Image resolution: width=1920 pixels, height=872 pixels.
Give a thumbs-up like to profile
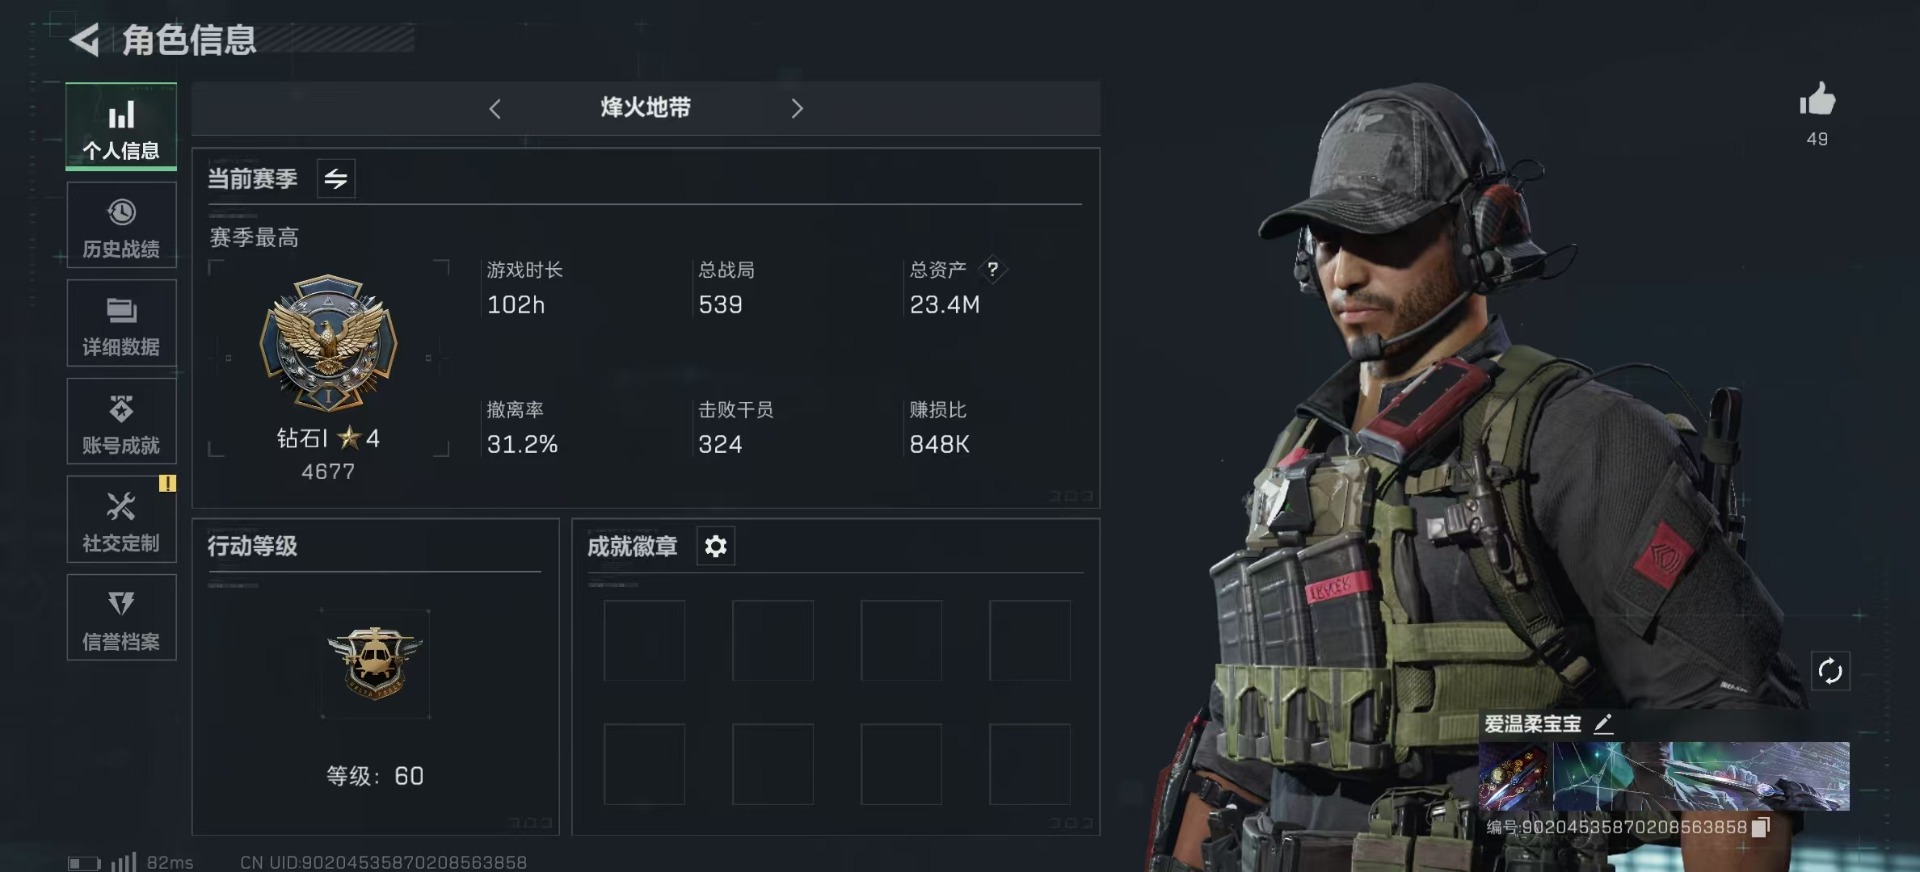click(x=1817, y=101)
